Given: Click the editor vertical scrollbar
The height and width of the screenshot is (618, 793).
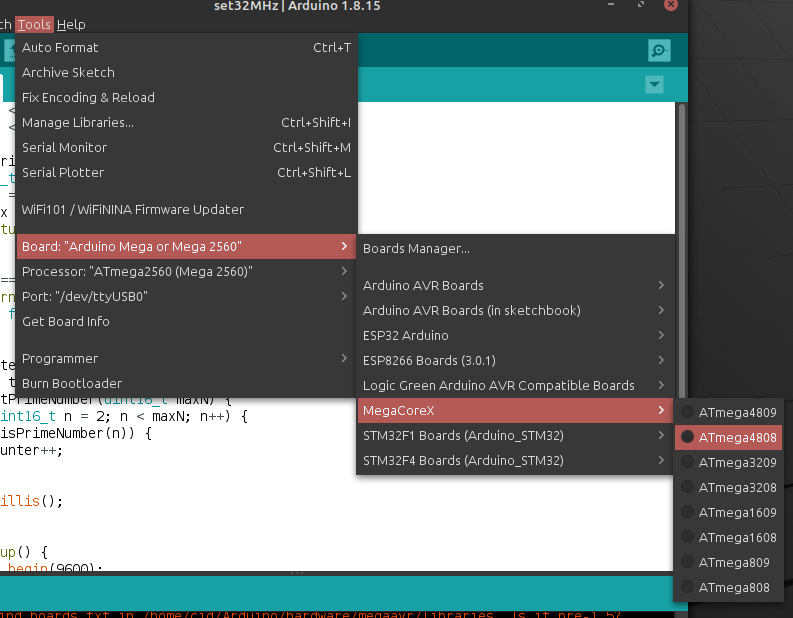Looking at the screenshot, I should 682,250.
